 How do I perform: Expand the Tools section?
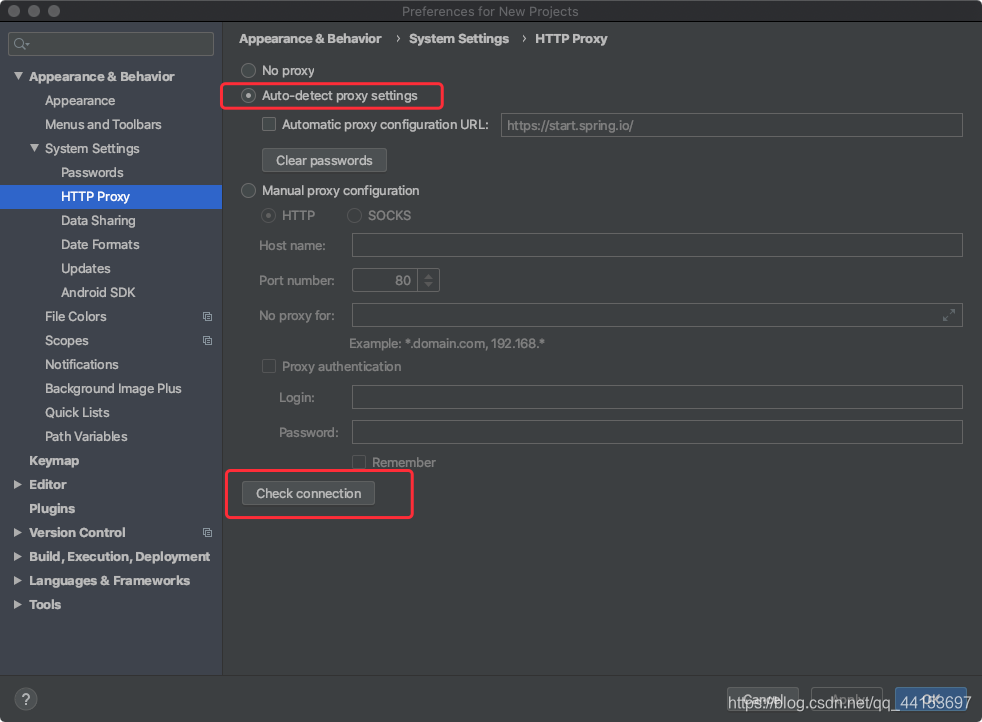16,604
